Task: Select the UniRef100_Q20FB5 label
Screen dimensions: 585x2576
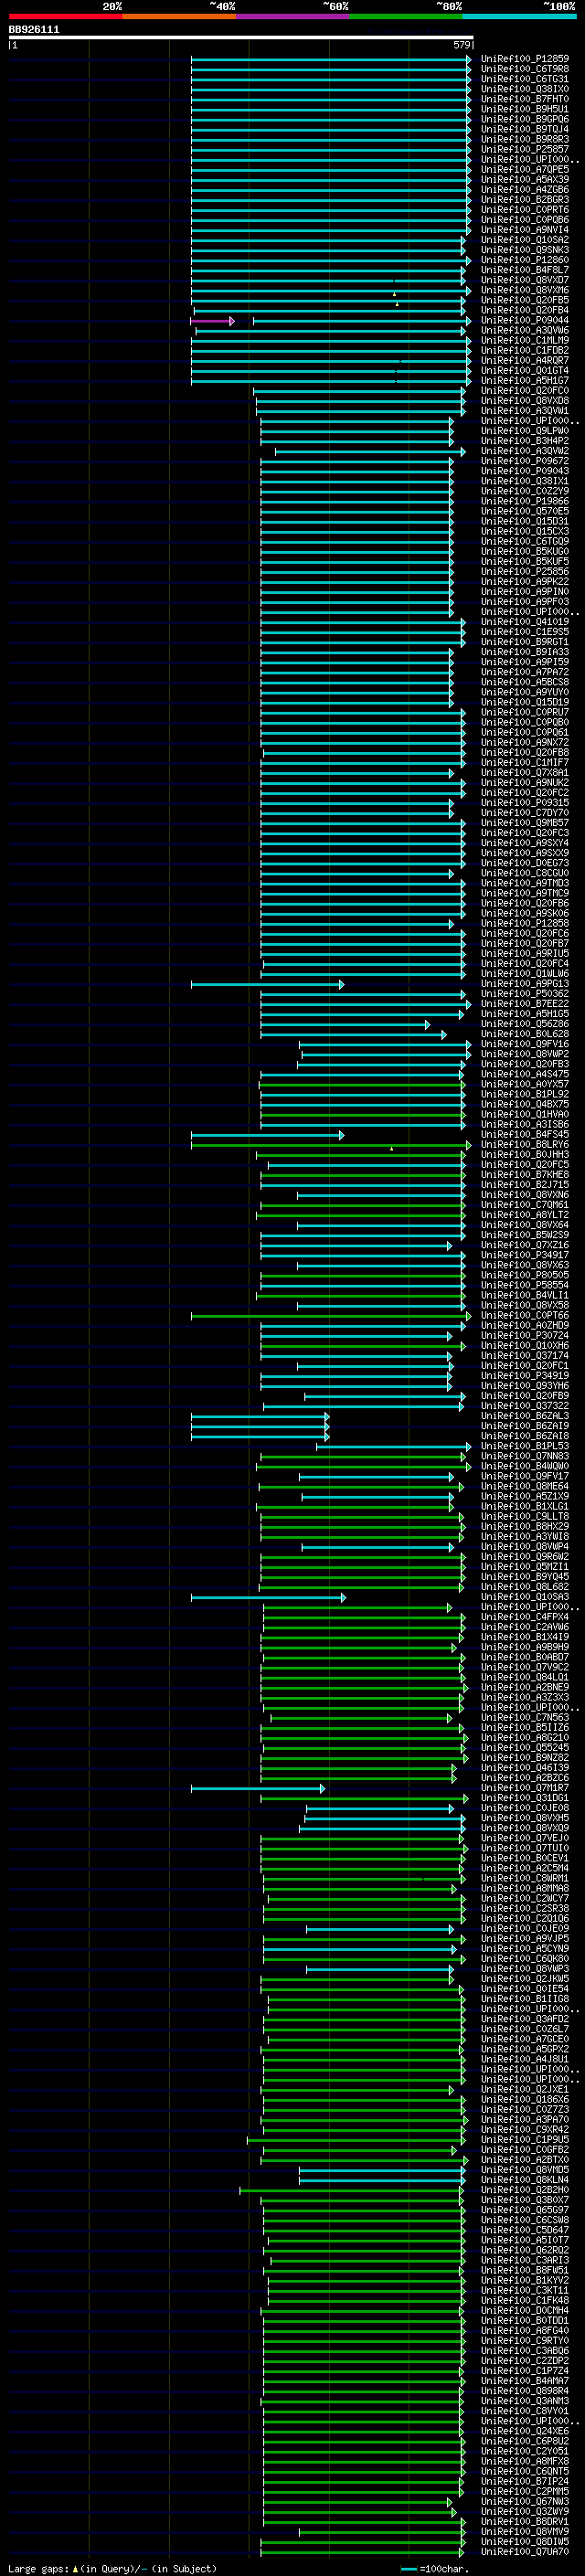Action: [x=525, y=300]
